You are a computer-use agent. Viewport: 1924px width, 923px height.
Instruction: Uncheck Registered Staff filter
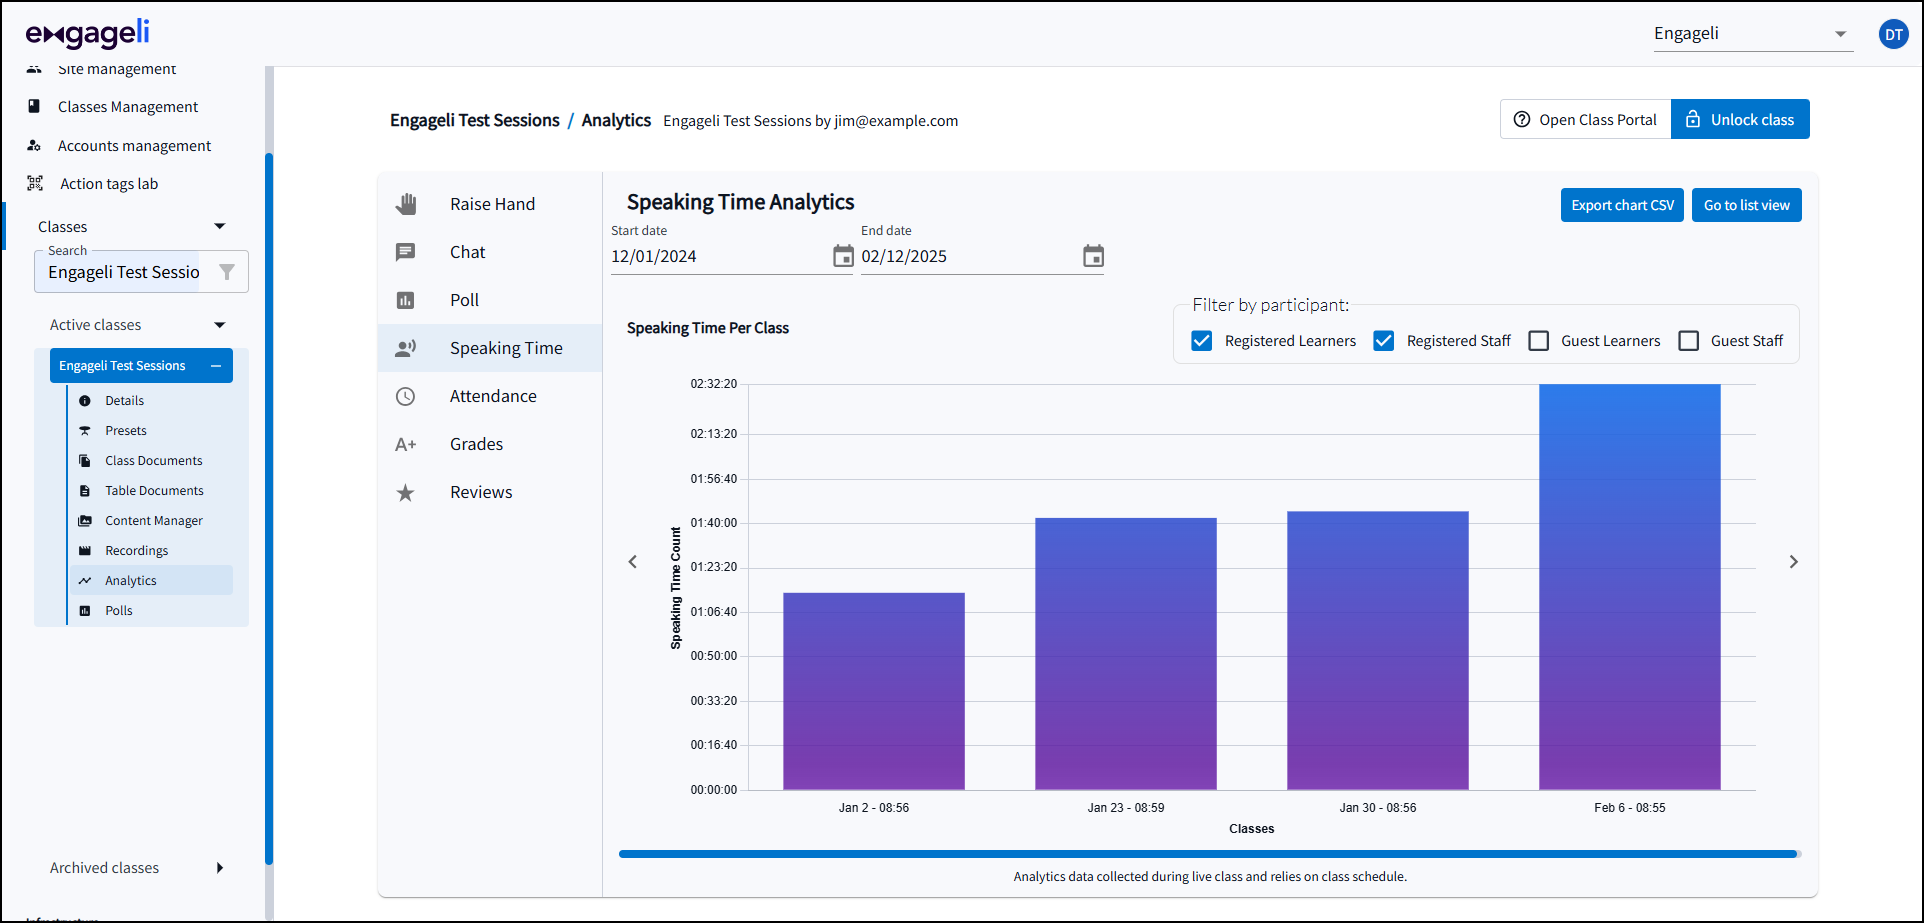click(1384, 341)
